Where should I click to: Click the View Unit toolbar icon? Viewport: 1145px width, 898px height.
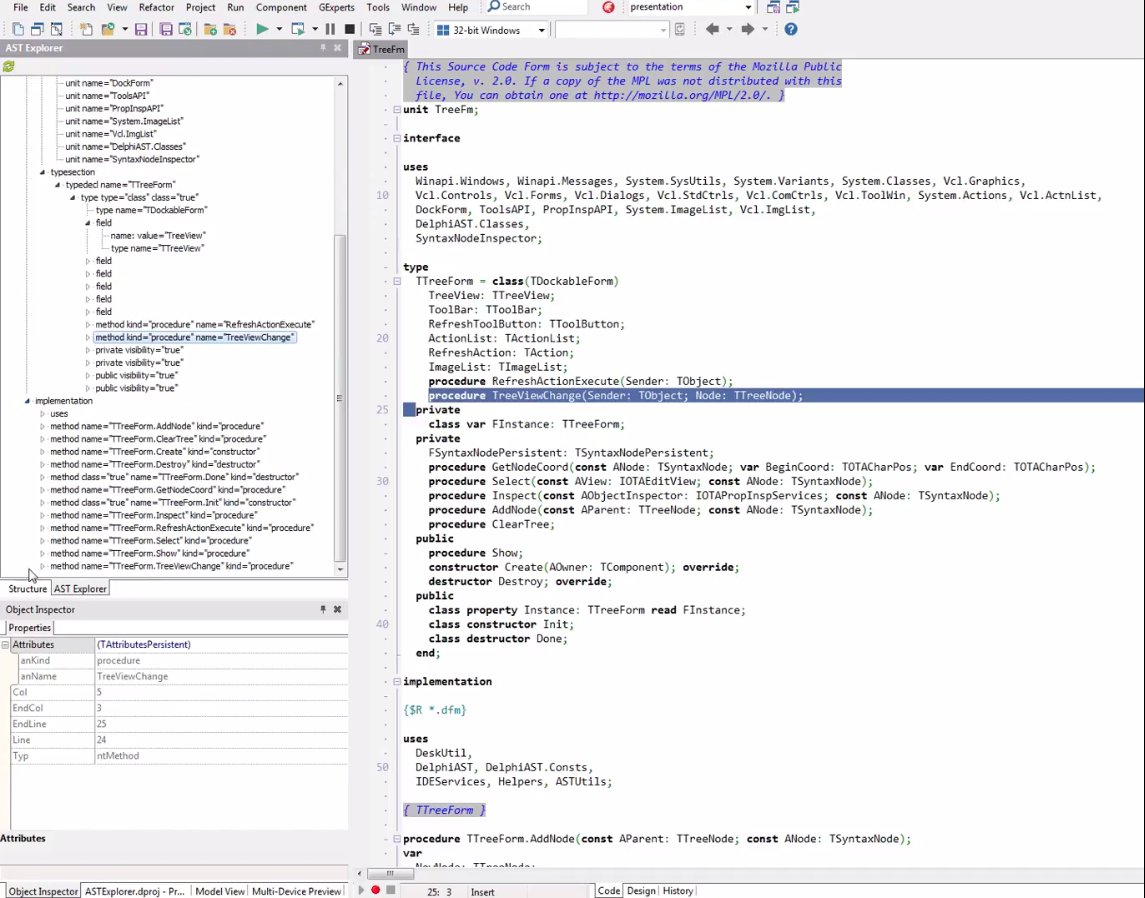[18, 29]
